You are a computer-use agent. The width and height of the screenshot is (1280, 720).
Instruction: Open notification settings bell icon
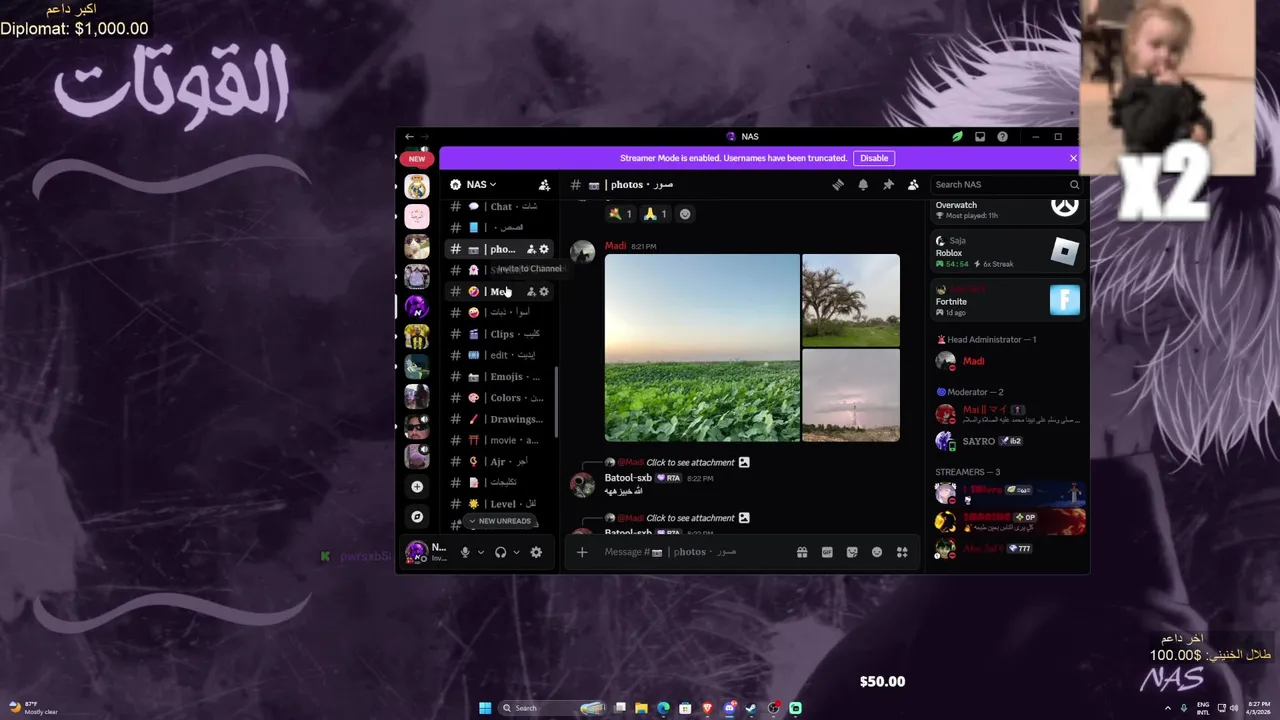click(863, 185)
